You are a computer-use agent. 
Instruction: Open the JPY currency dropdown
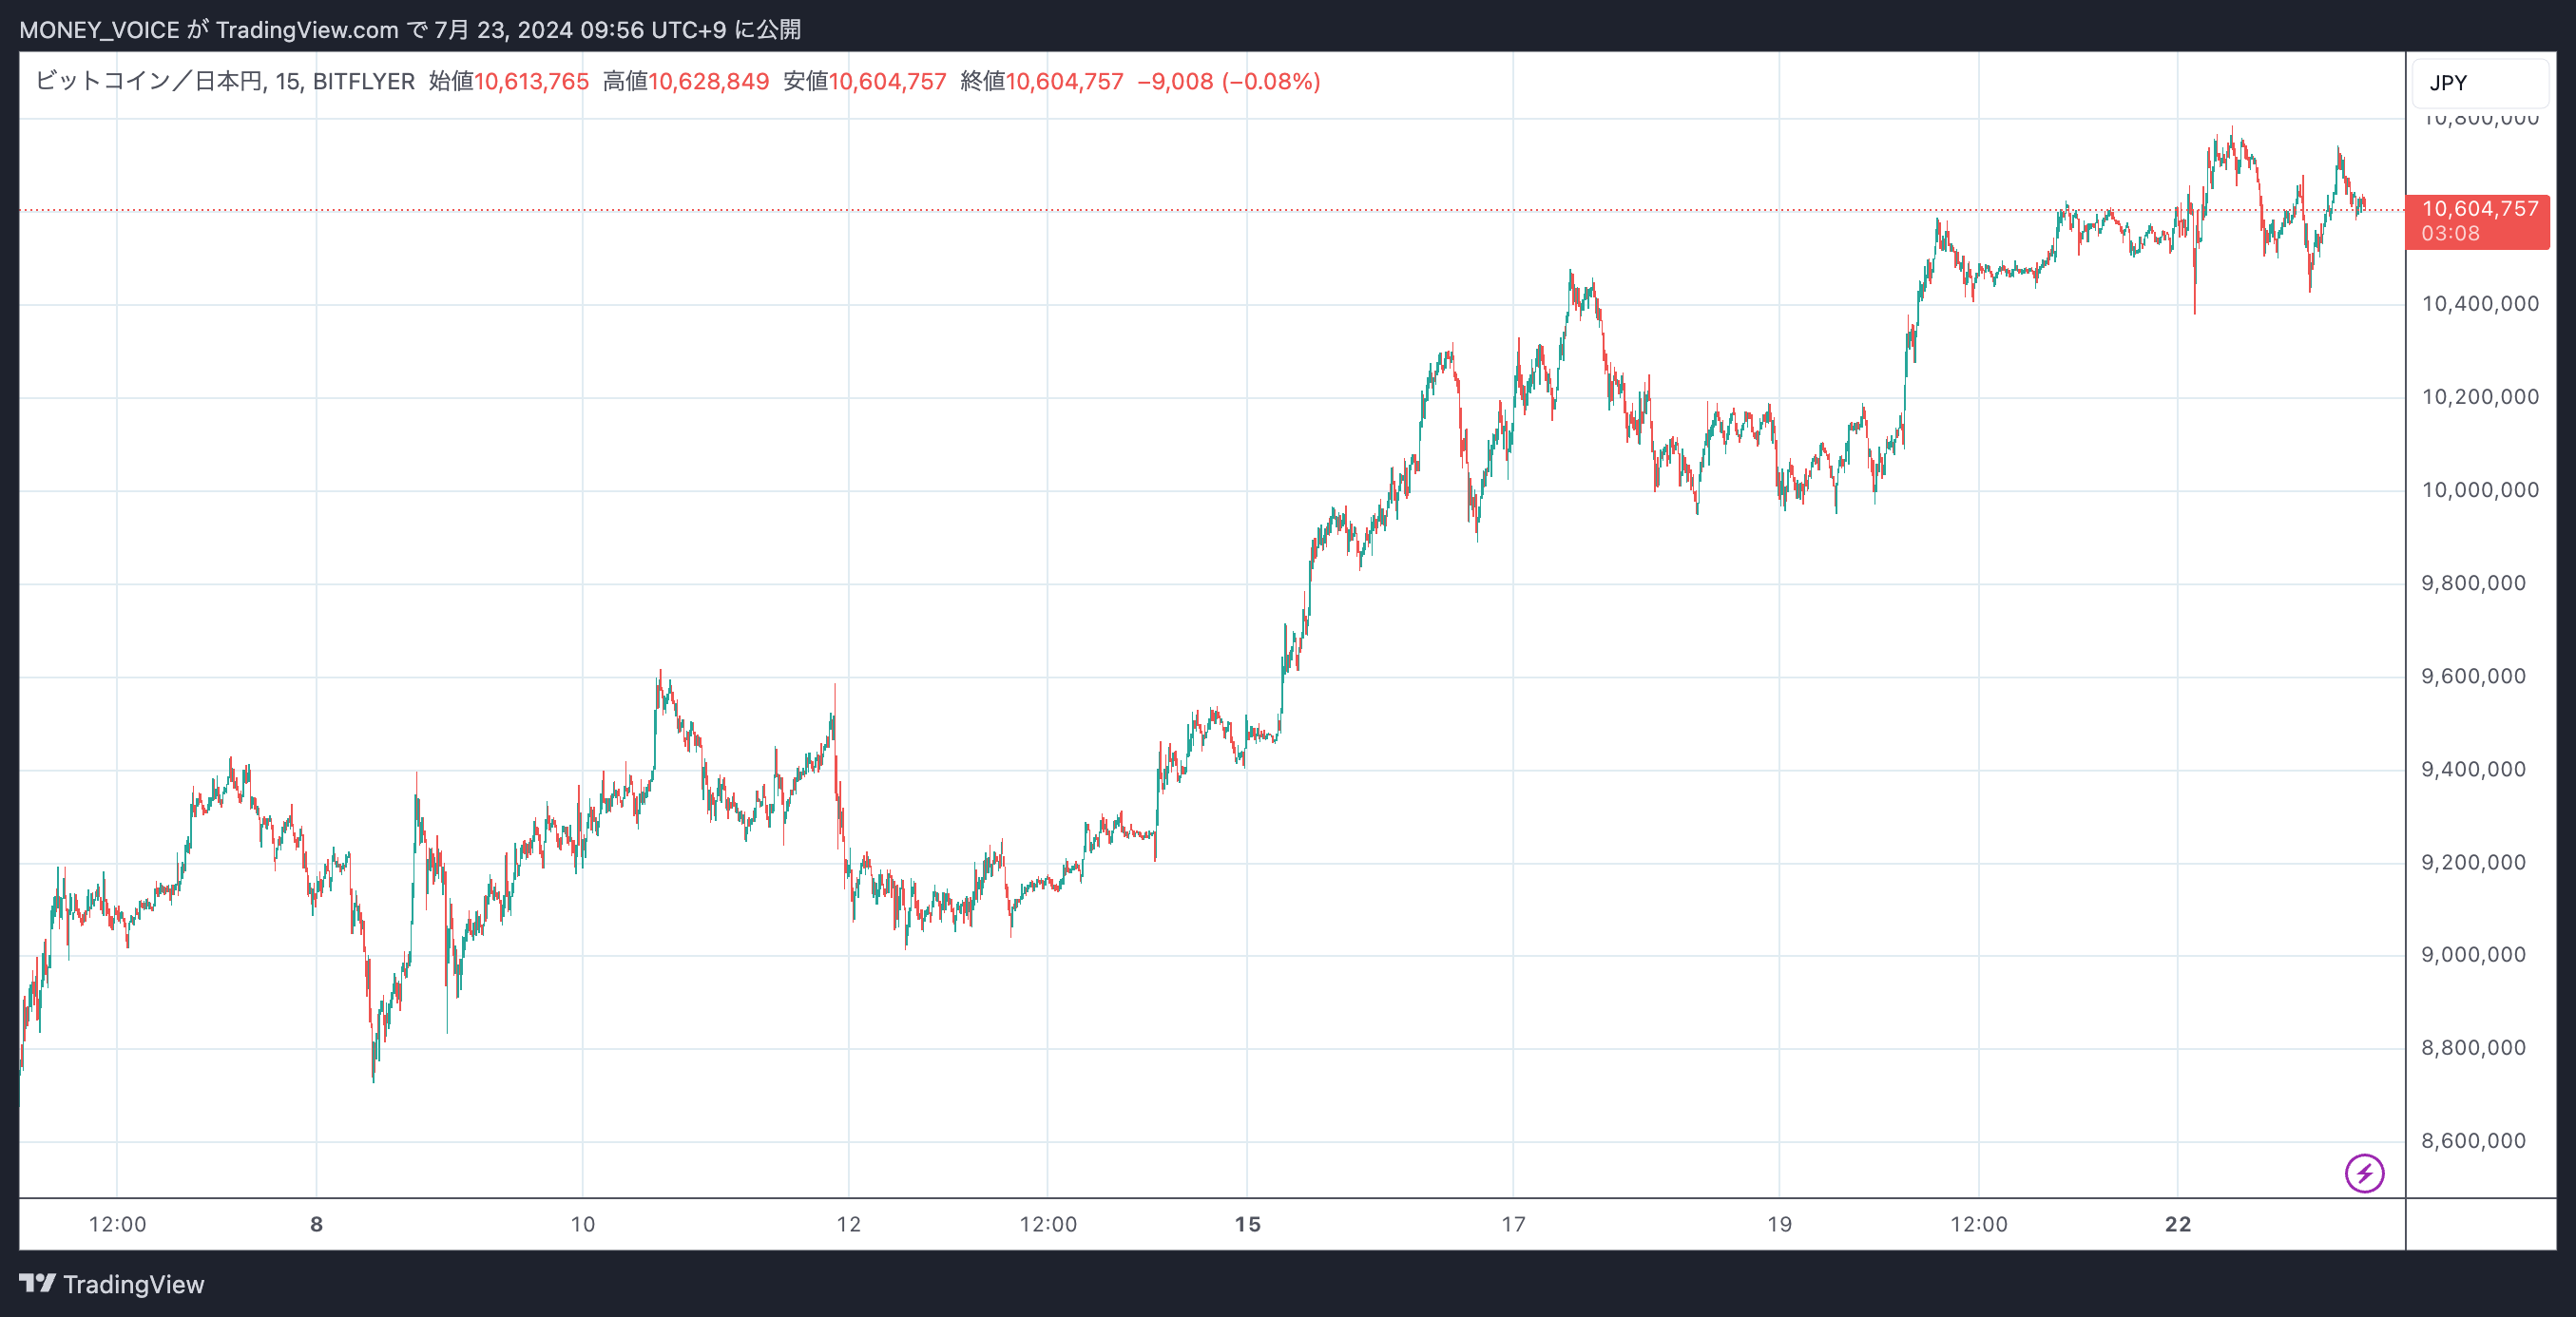[2478, 83]
